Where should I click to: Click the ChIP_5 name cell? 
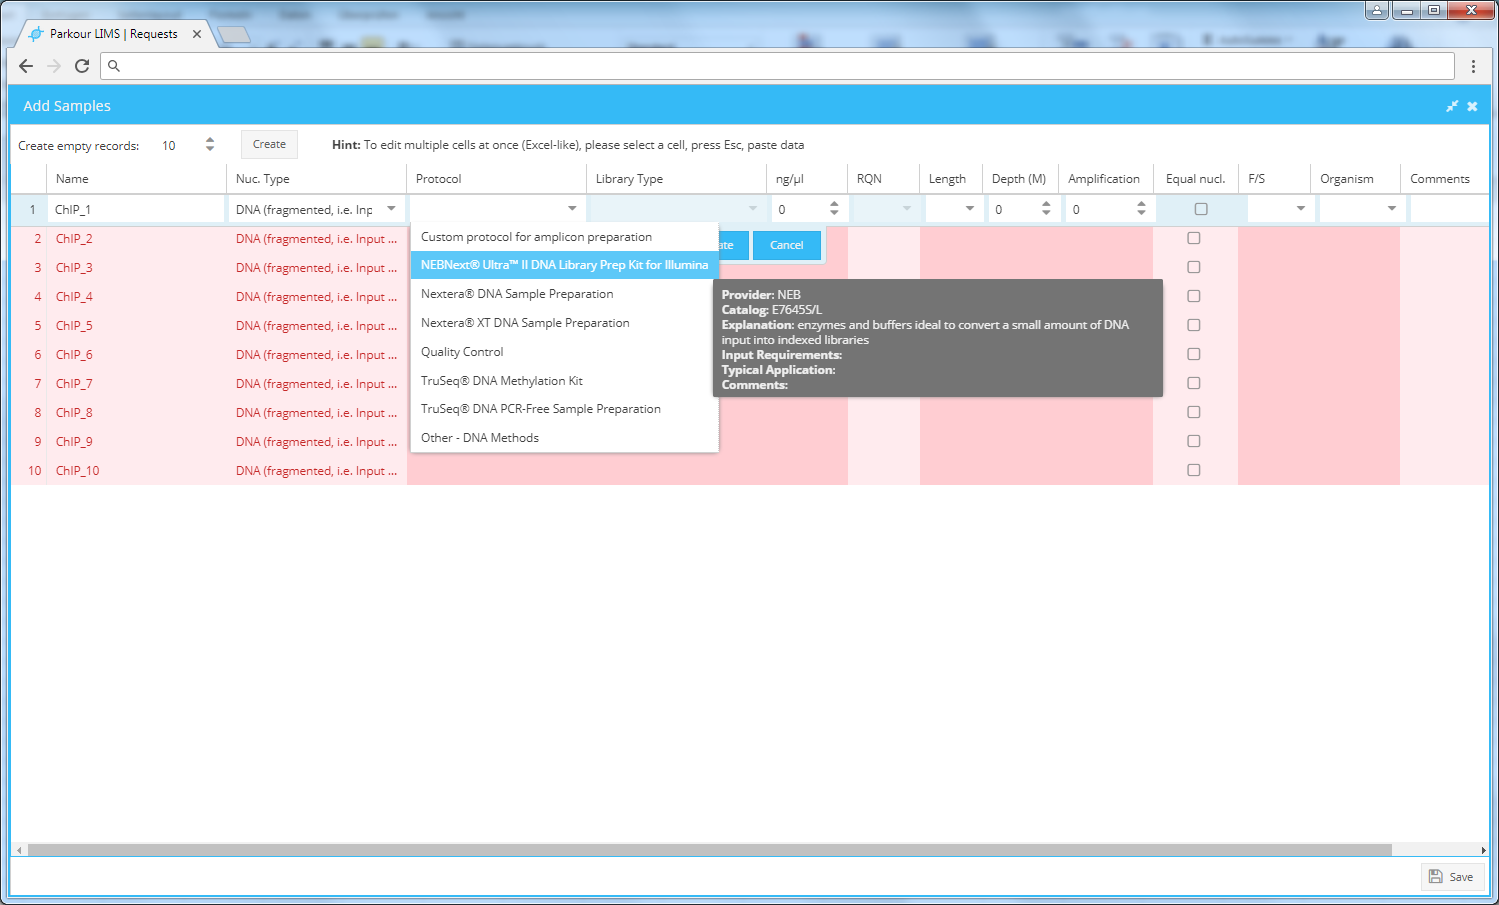pos(137,325)
